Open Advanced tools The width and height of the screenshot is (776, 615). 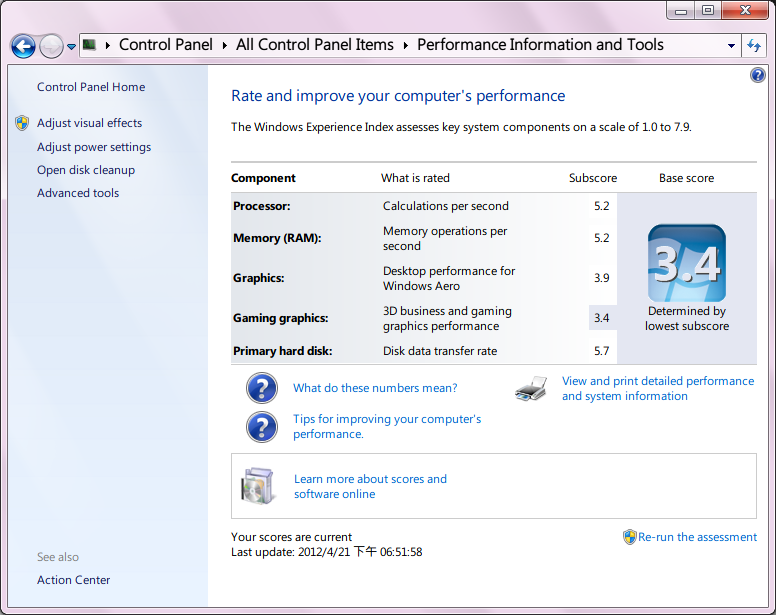[x=78, y=193]
